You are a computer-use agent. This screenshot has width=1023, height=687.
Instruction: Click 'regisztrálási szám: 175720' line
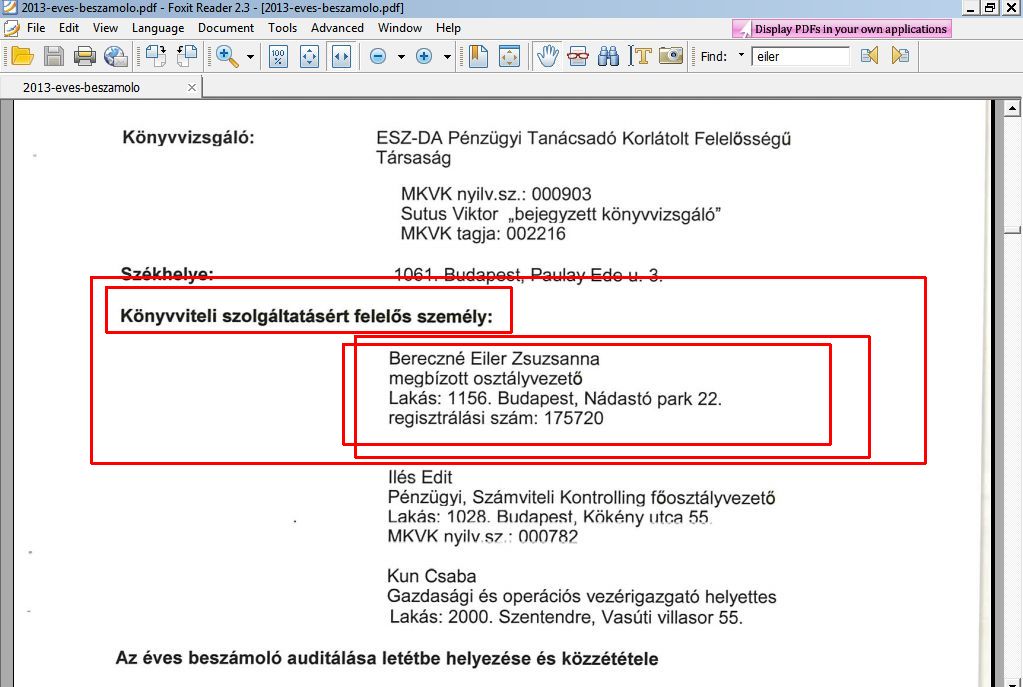click(496, 418)
